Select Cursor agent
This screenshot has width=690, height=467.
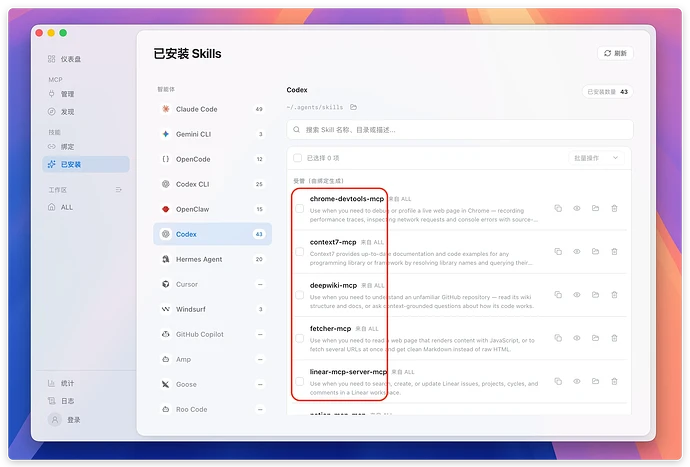pyautogui.click(x=213, y=284)
